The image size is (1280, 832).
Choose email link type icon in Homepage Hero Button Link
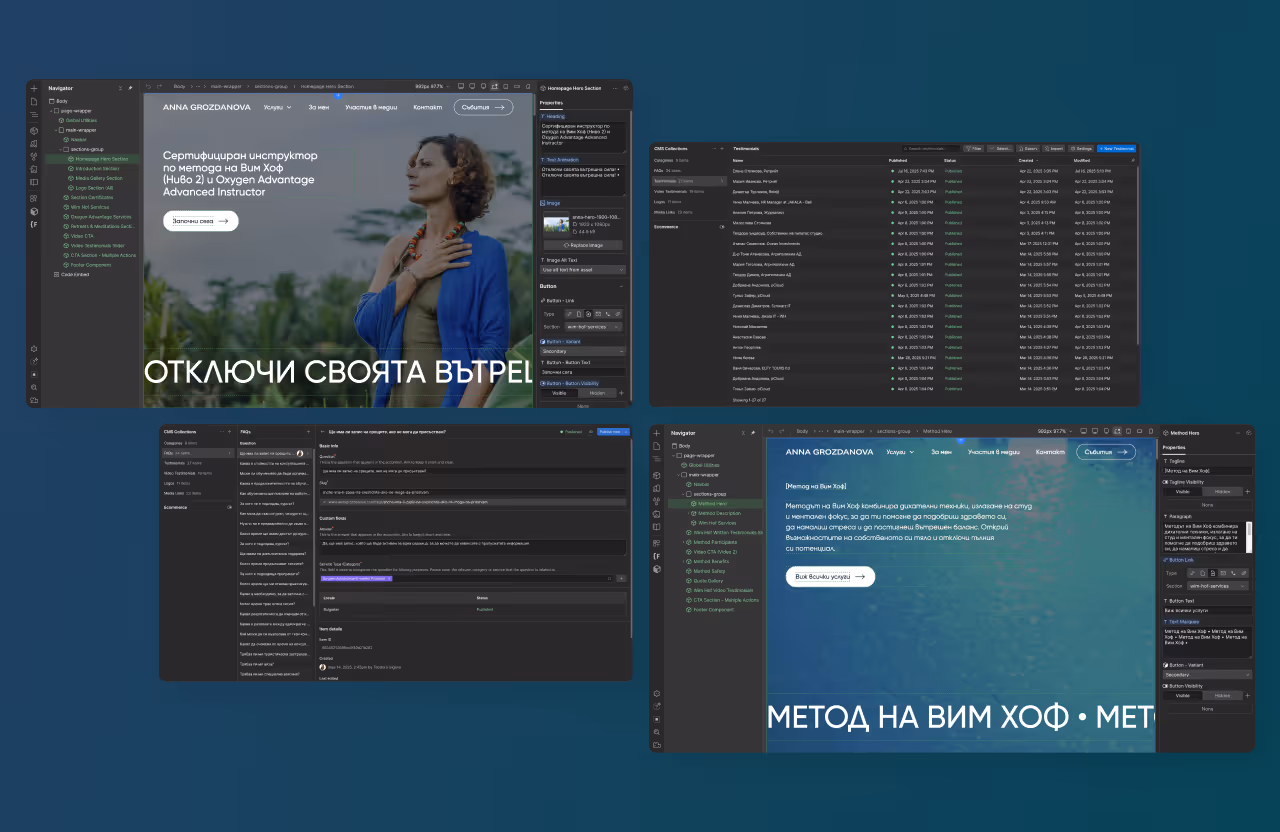(x=598, y=314)
